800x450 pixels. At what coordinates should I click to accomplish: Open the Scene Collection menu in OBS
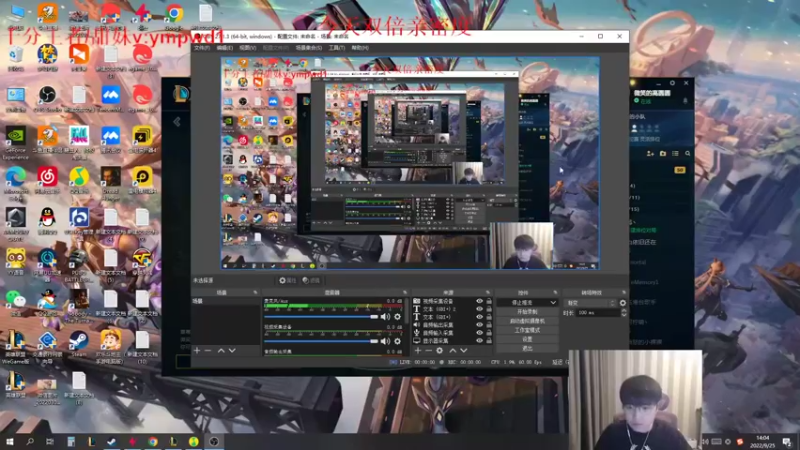point(309,47)
